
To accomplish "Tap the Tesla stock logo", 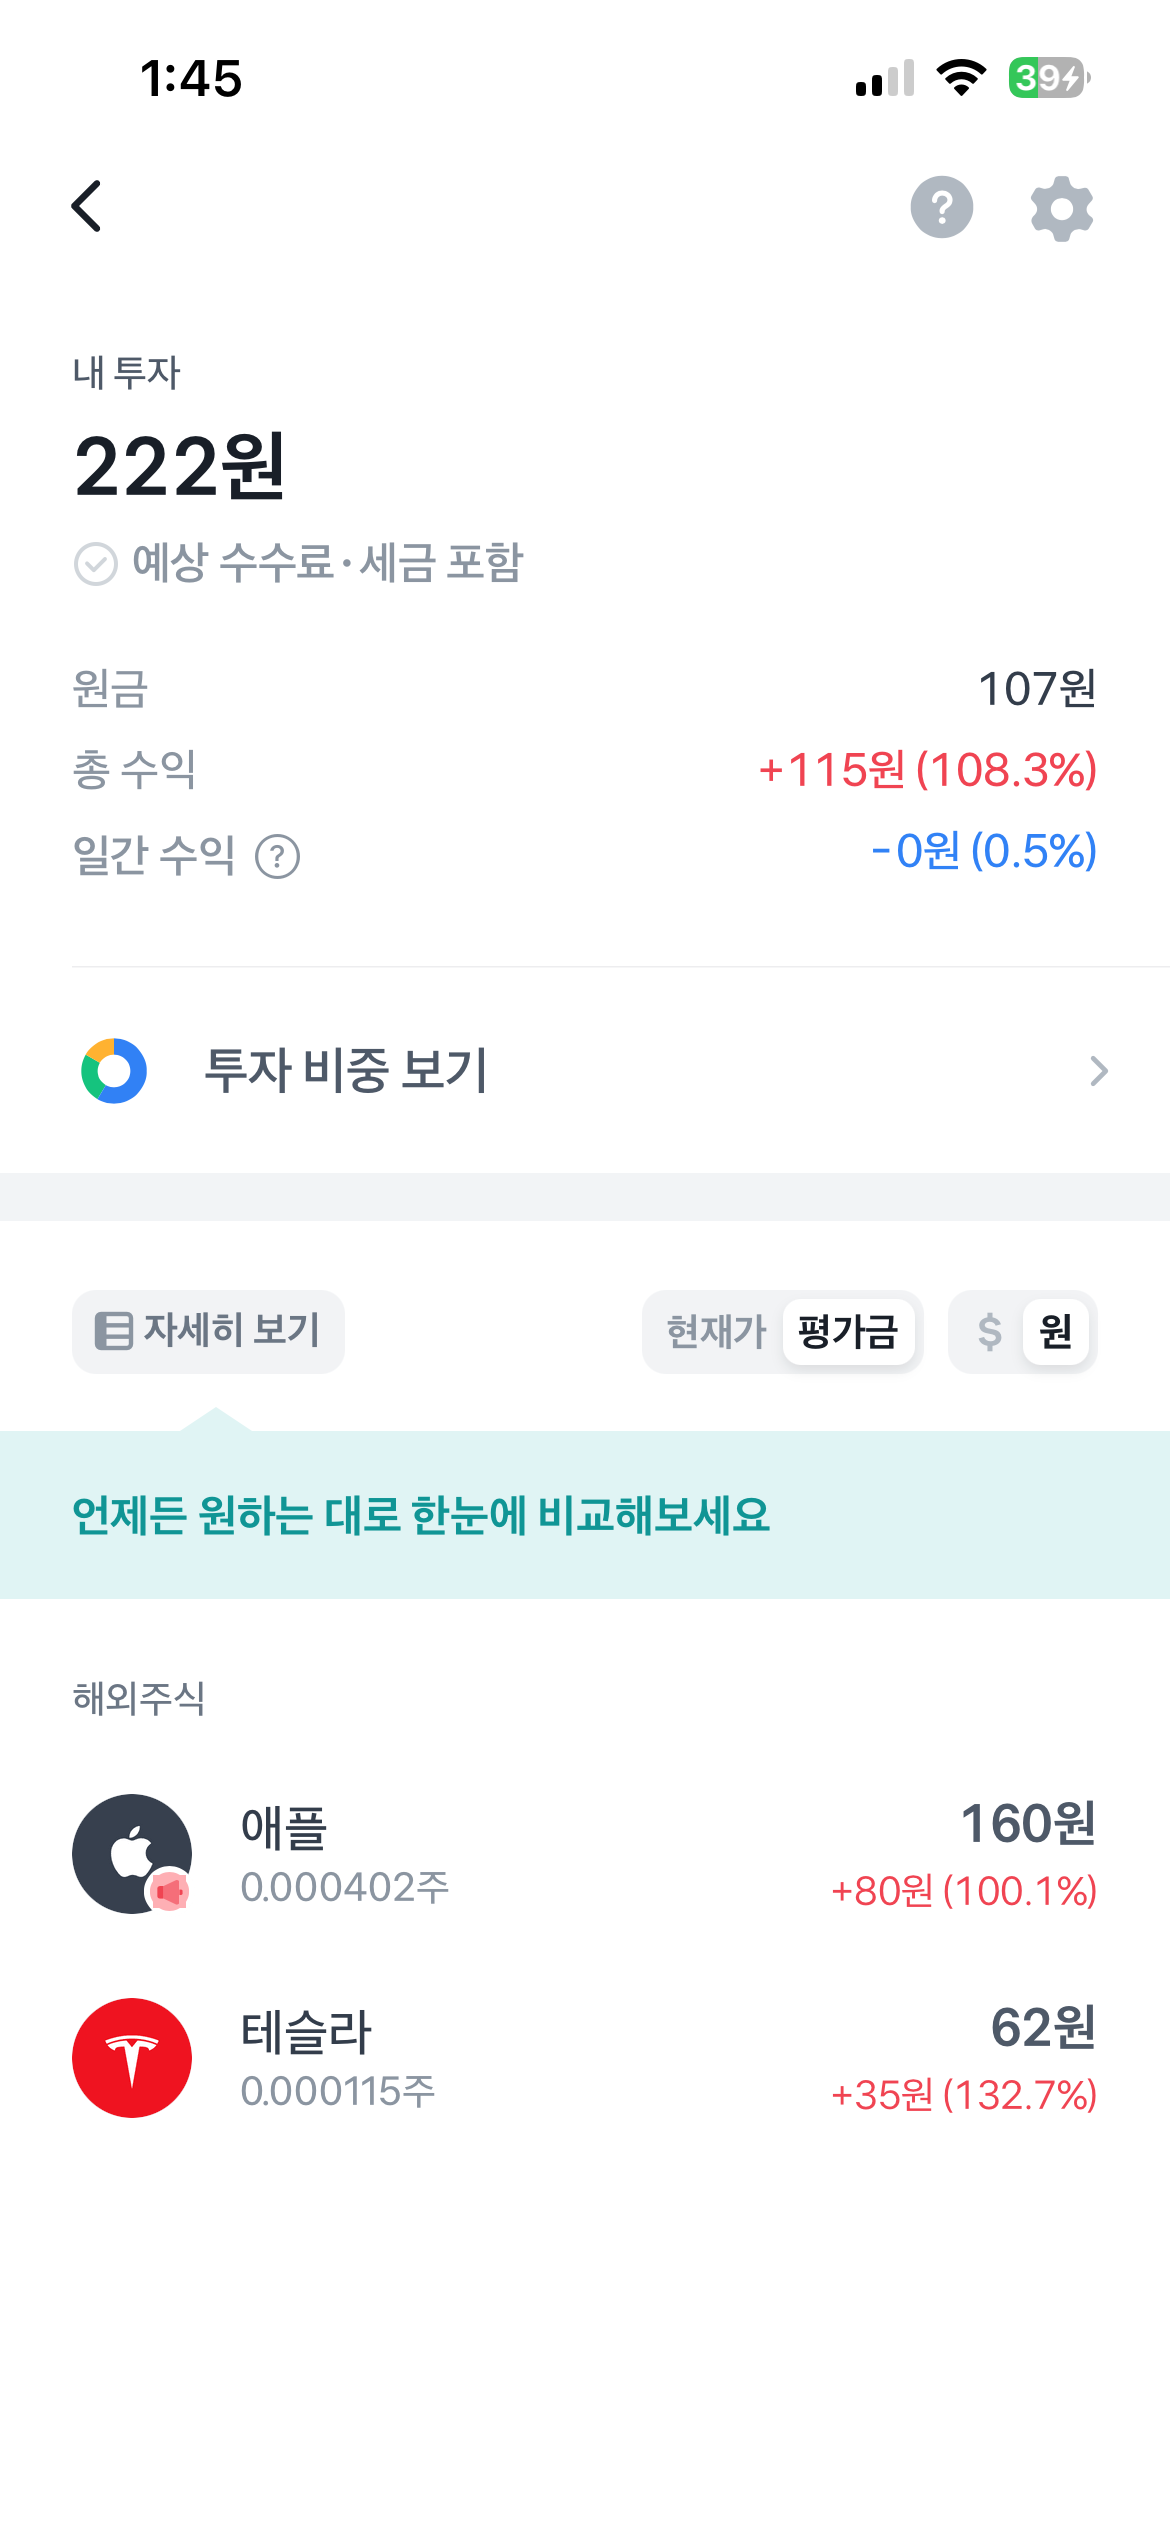I will pyautogui.click(x=132, y=2058).
